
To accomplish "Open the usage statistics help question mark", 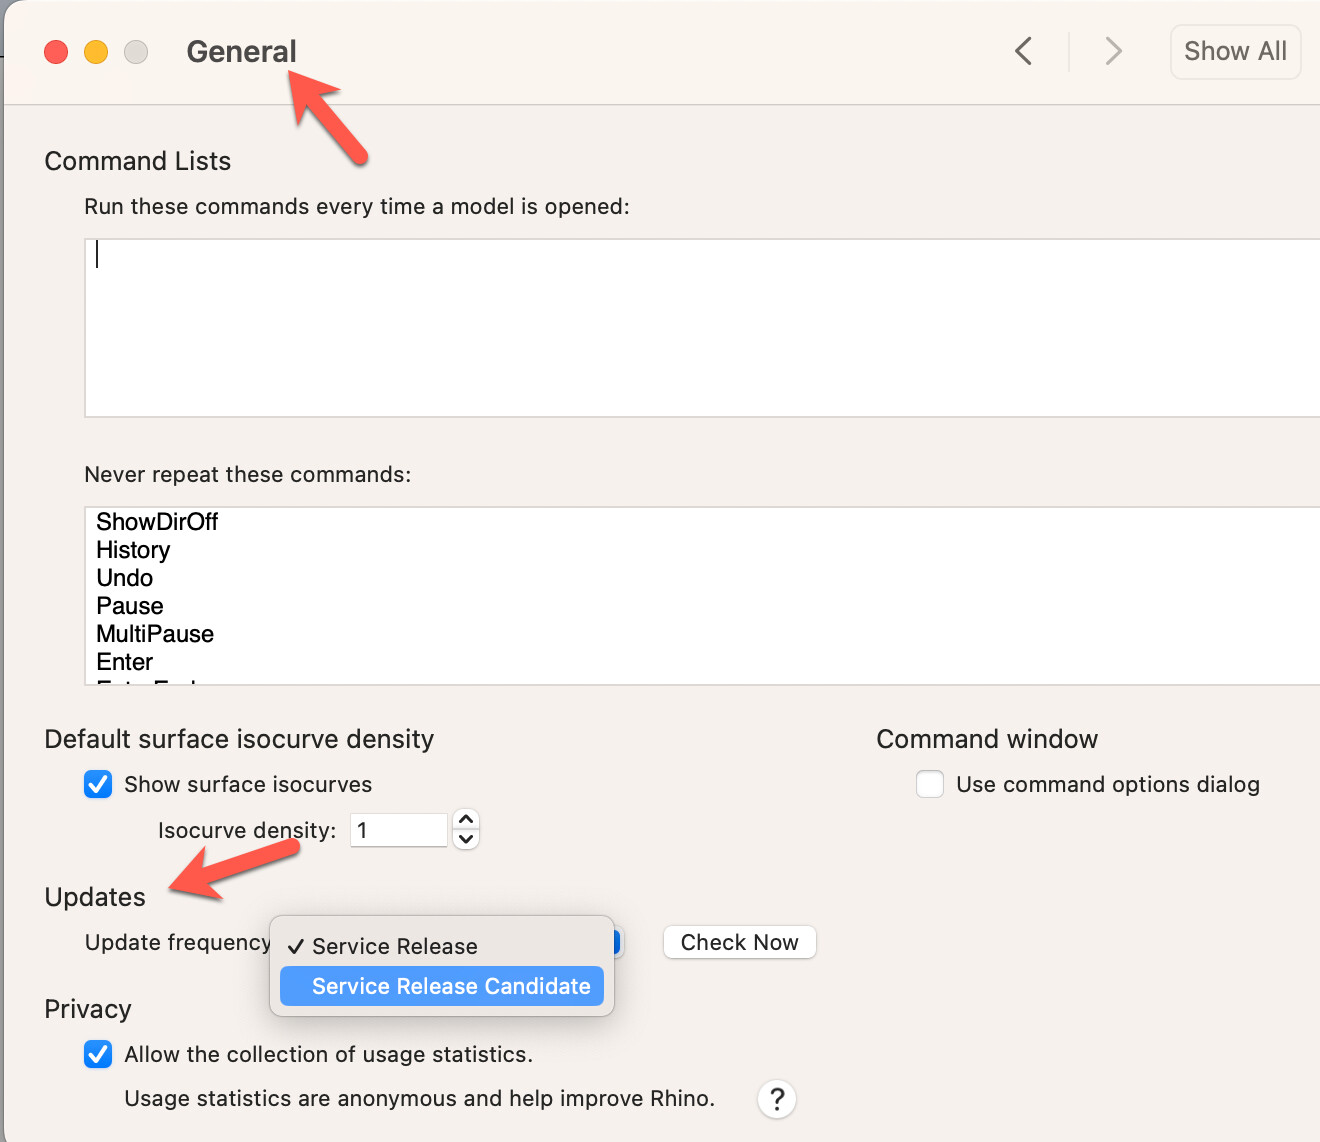I will coord(777,1098).
